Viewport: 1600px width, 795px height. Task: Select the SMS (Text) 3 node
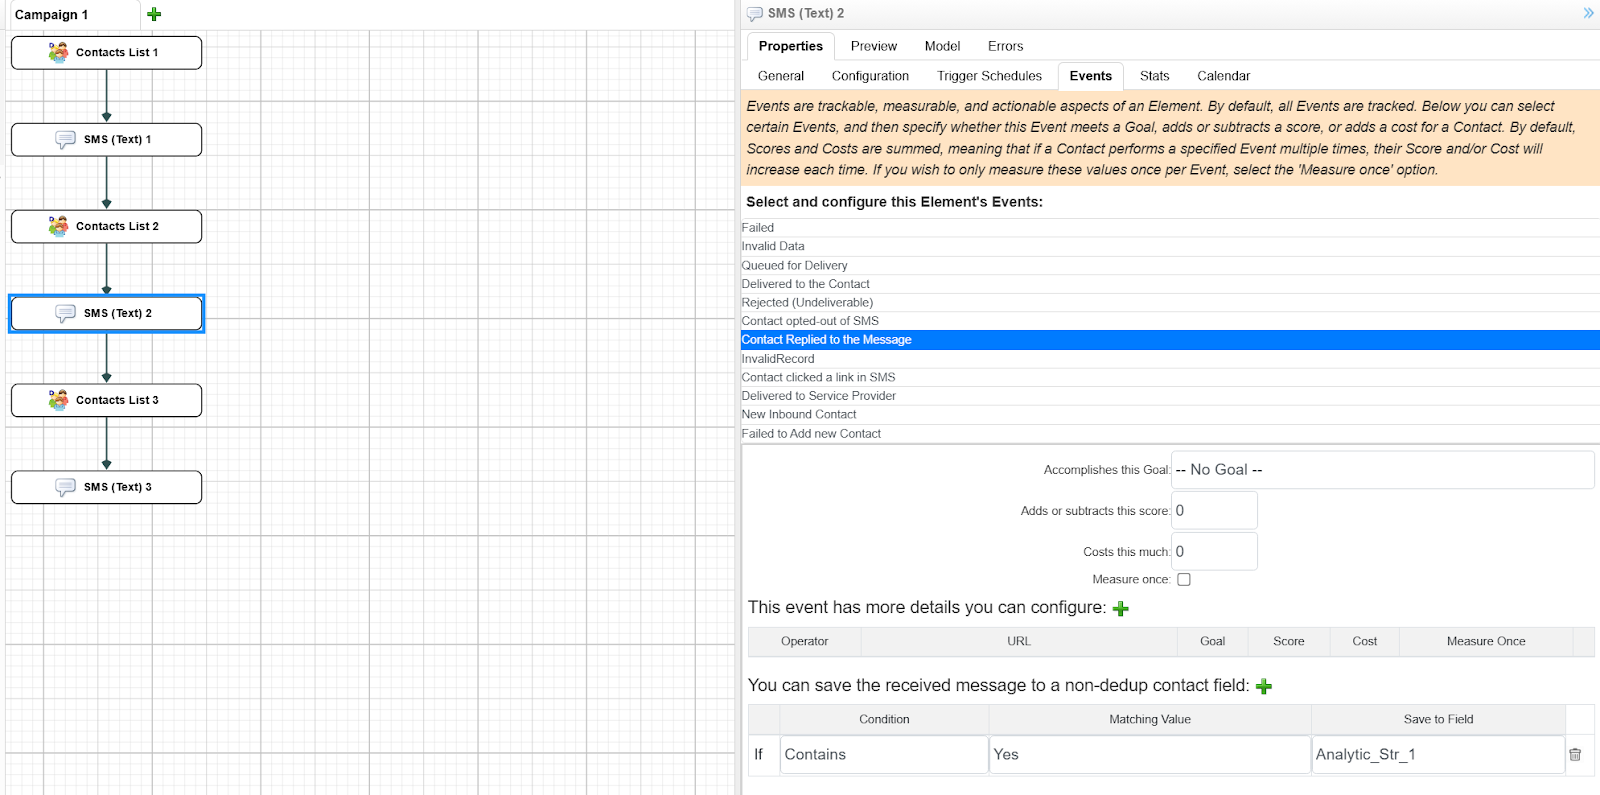(x=107, y=488)
